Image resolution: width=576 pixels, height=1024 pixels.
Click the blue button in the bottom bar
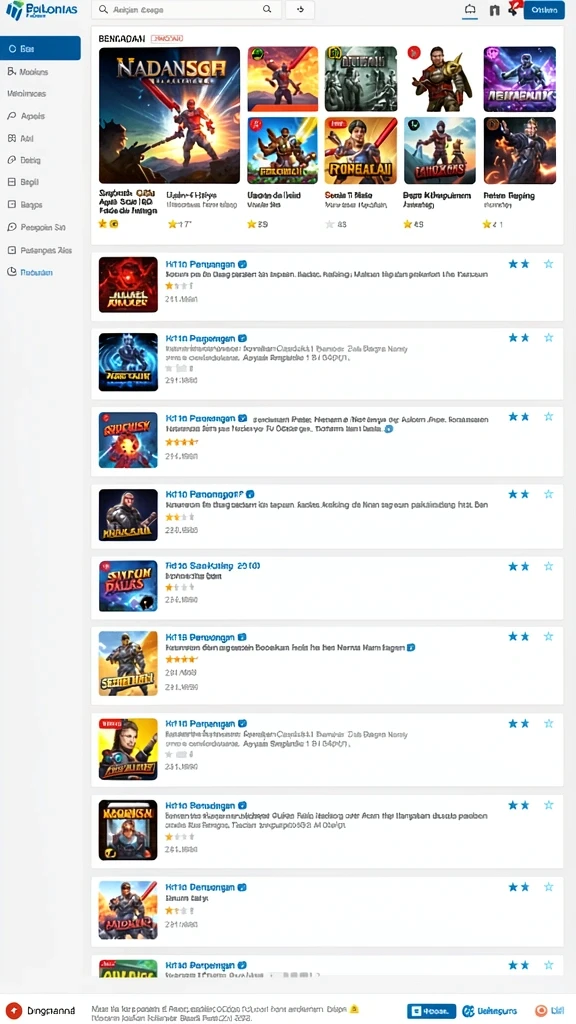point(431,1011)
